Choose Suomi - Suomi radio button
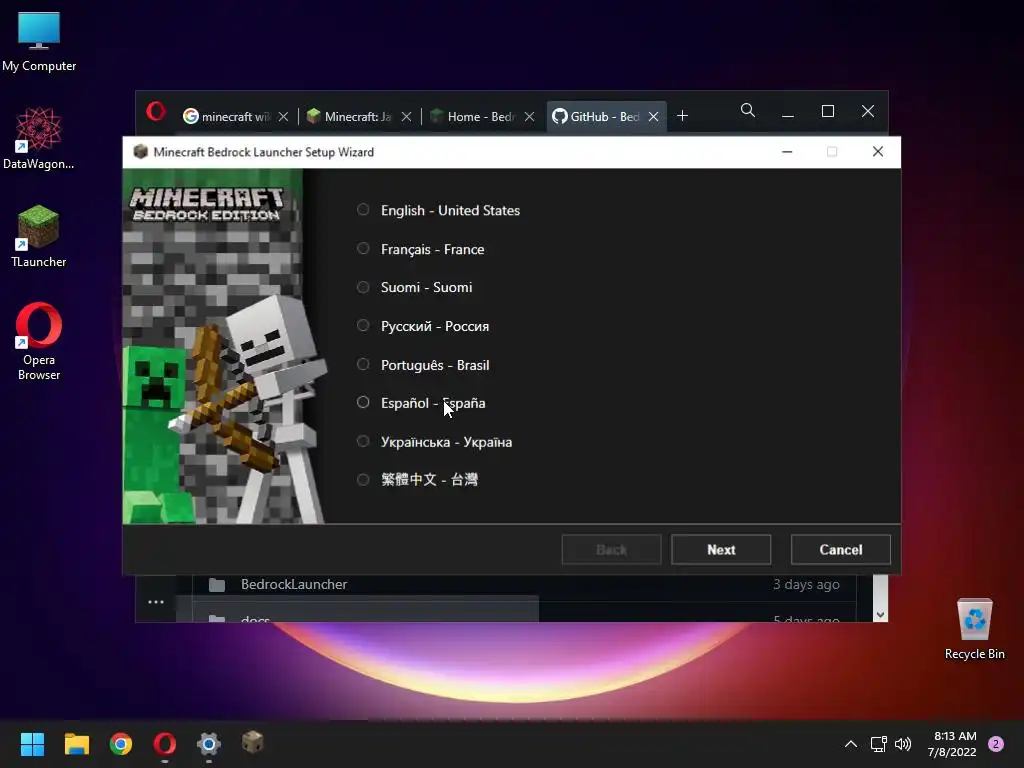 click(363, 287)
